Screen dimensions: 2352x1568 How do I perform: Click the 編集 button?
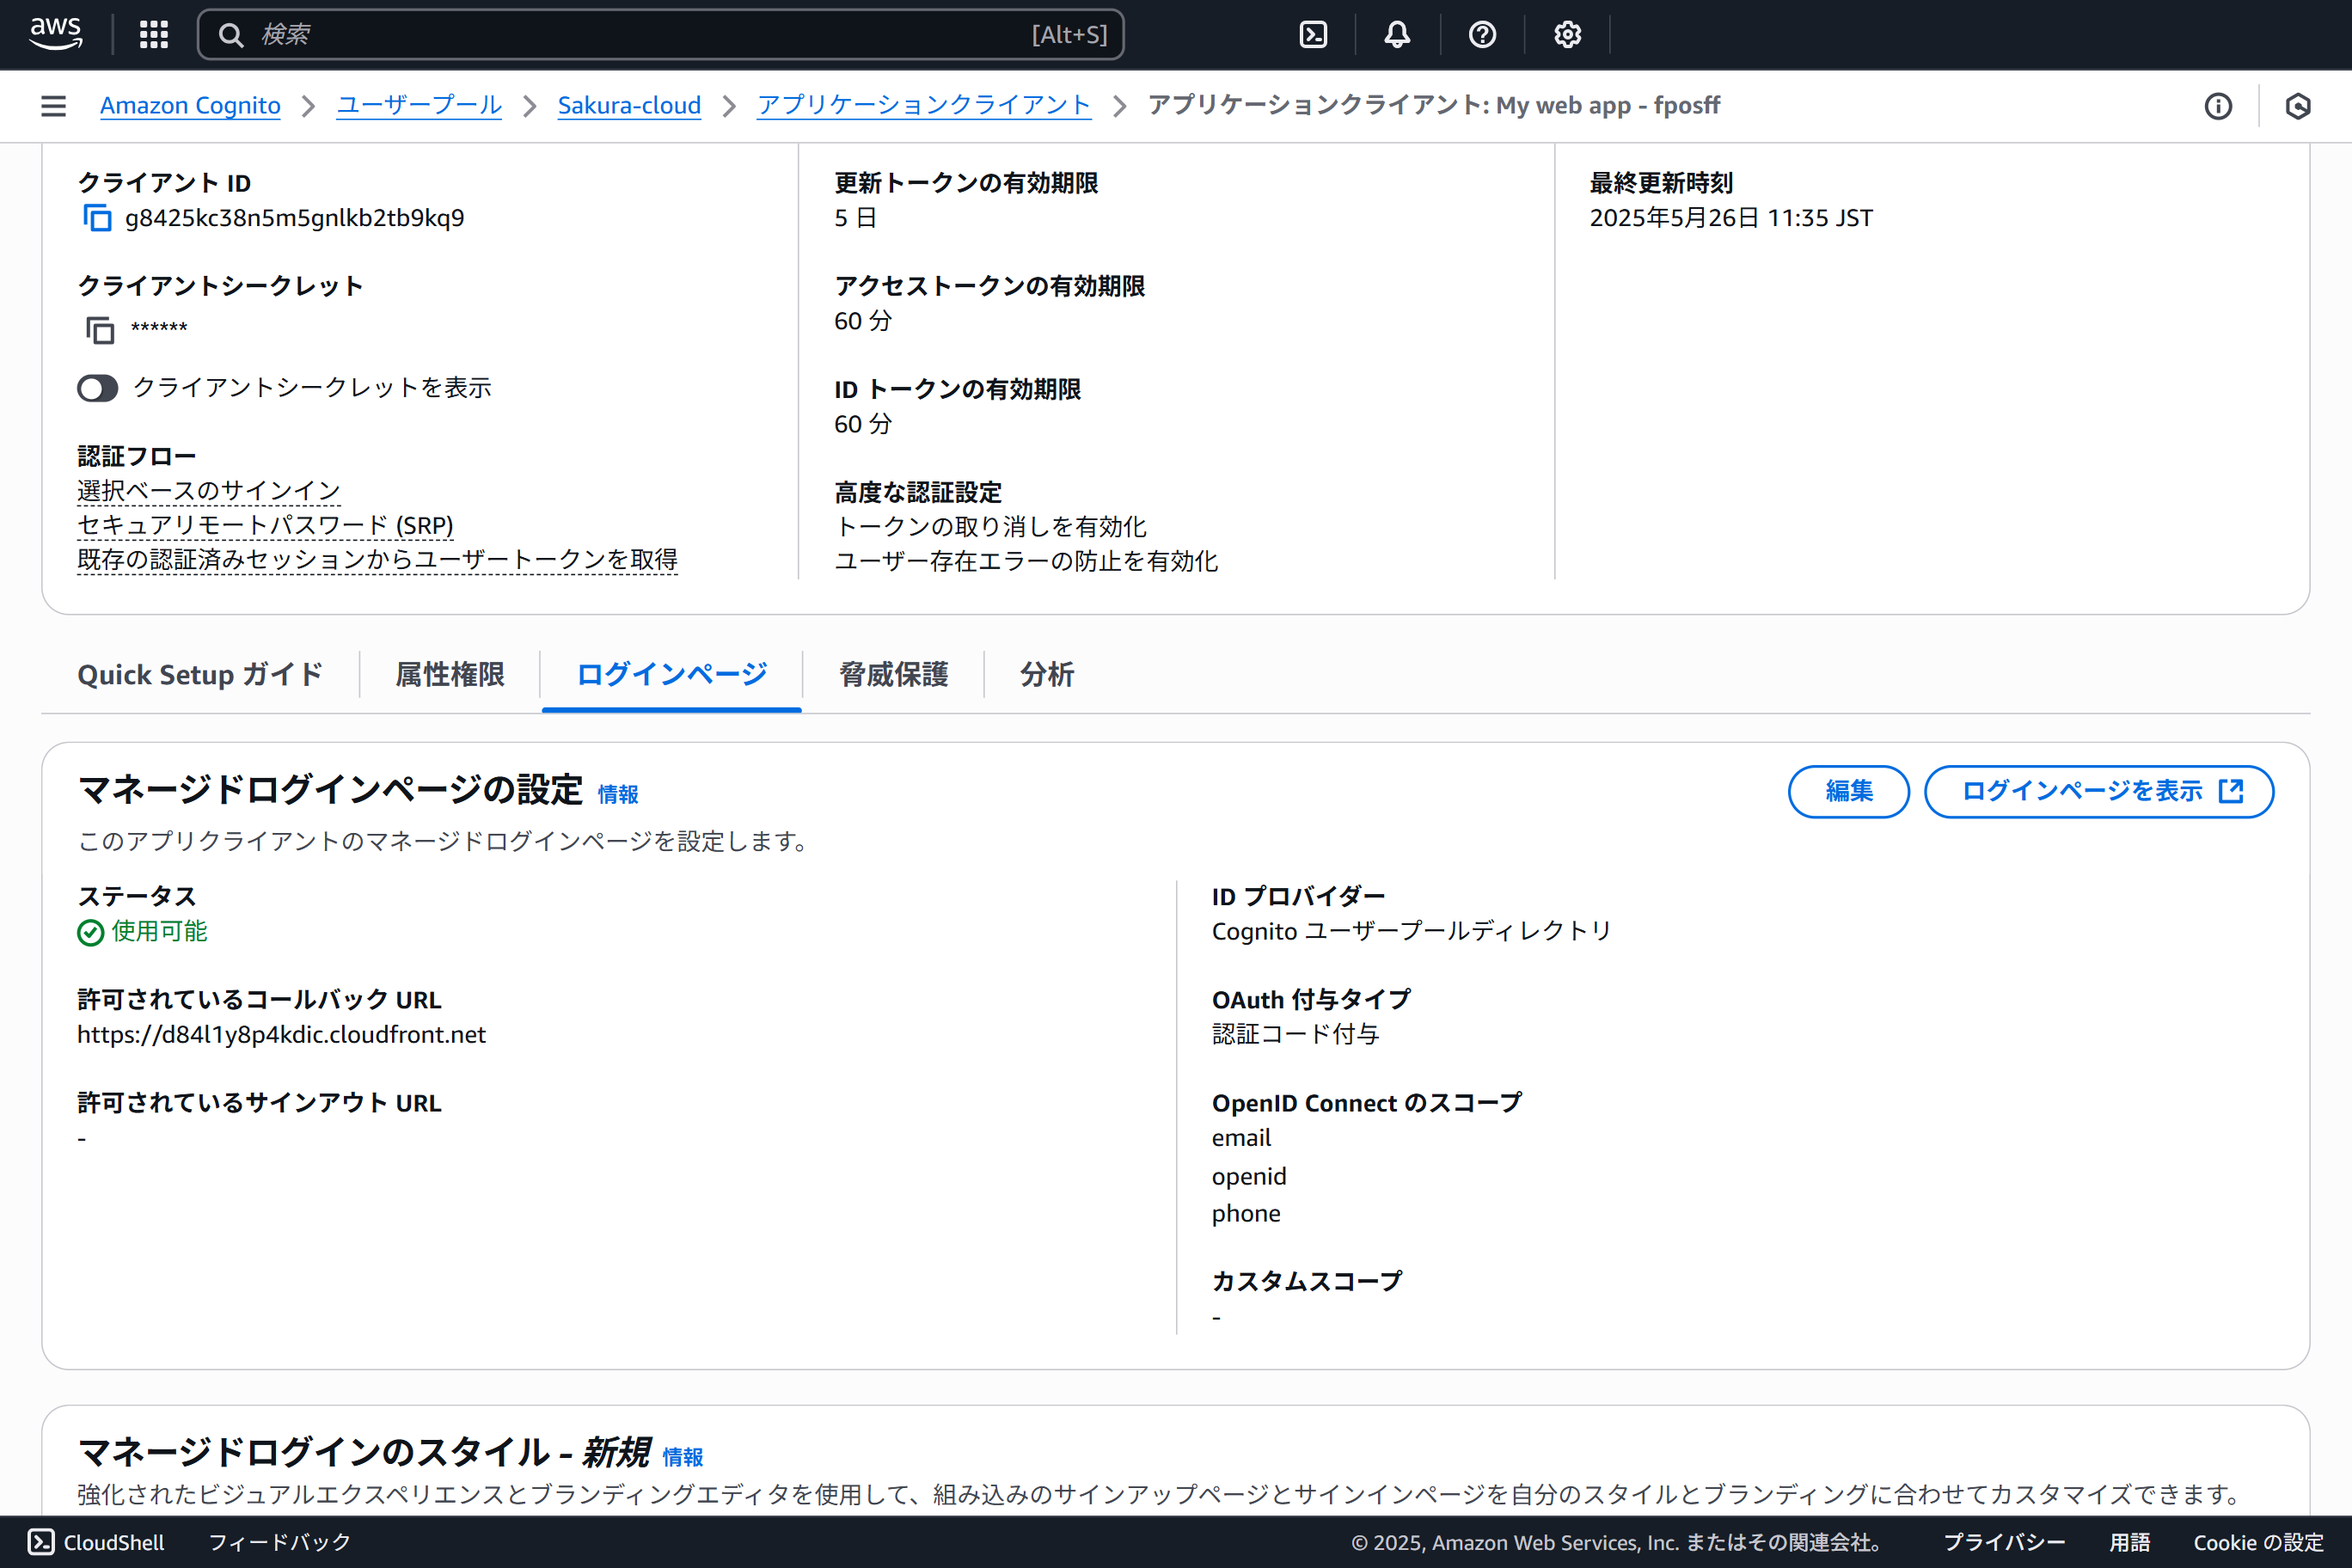pos(1849,792)
